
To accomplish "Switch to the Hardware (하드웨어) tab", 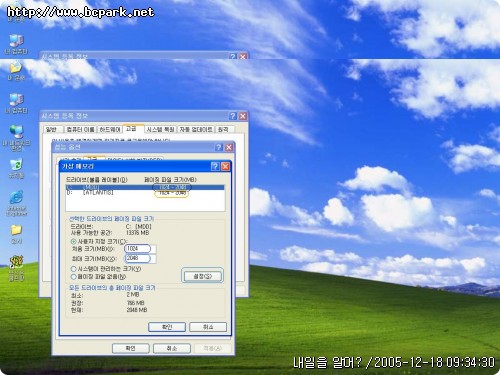I will pos(110,129).
